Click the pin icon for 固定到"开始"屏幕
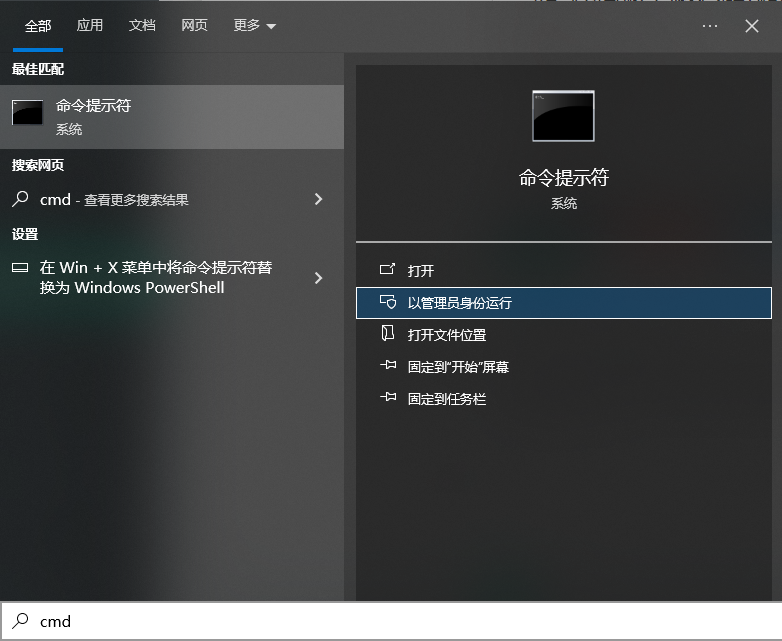The image size is (782, 641). (x=388, y=366)
